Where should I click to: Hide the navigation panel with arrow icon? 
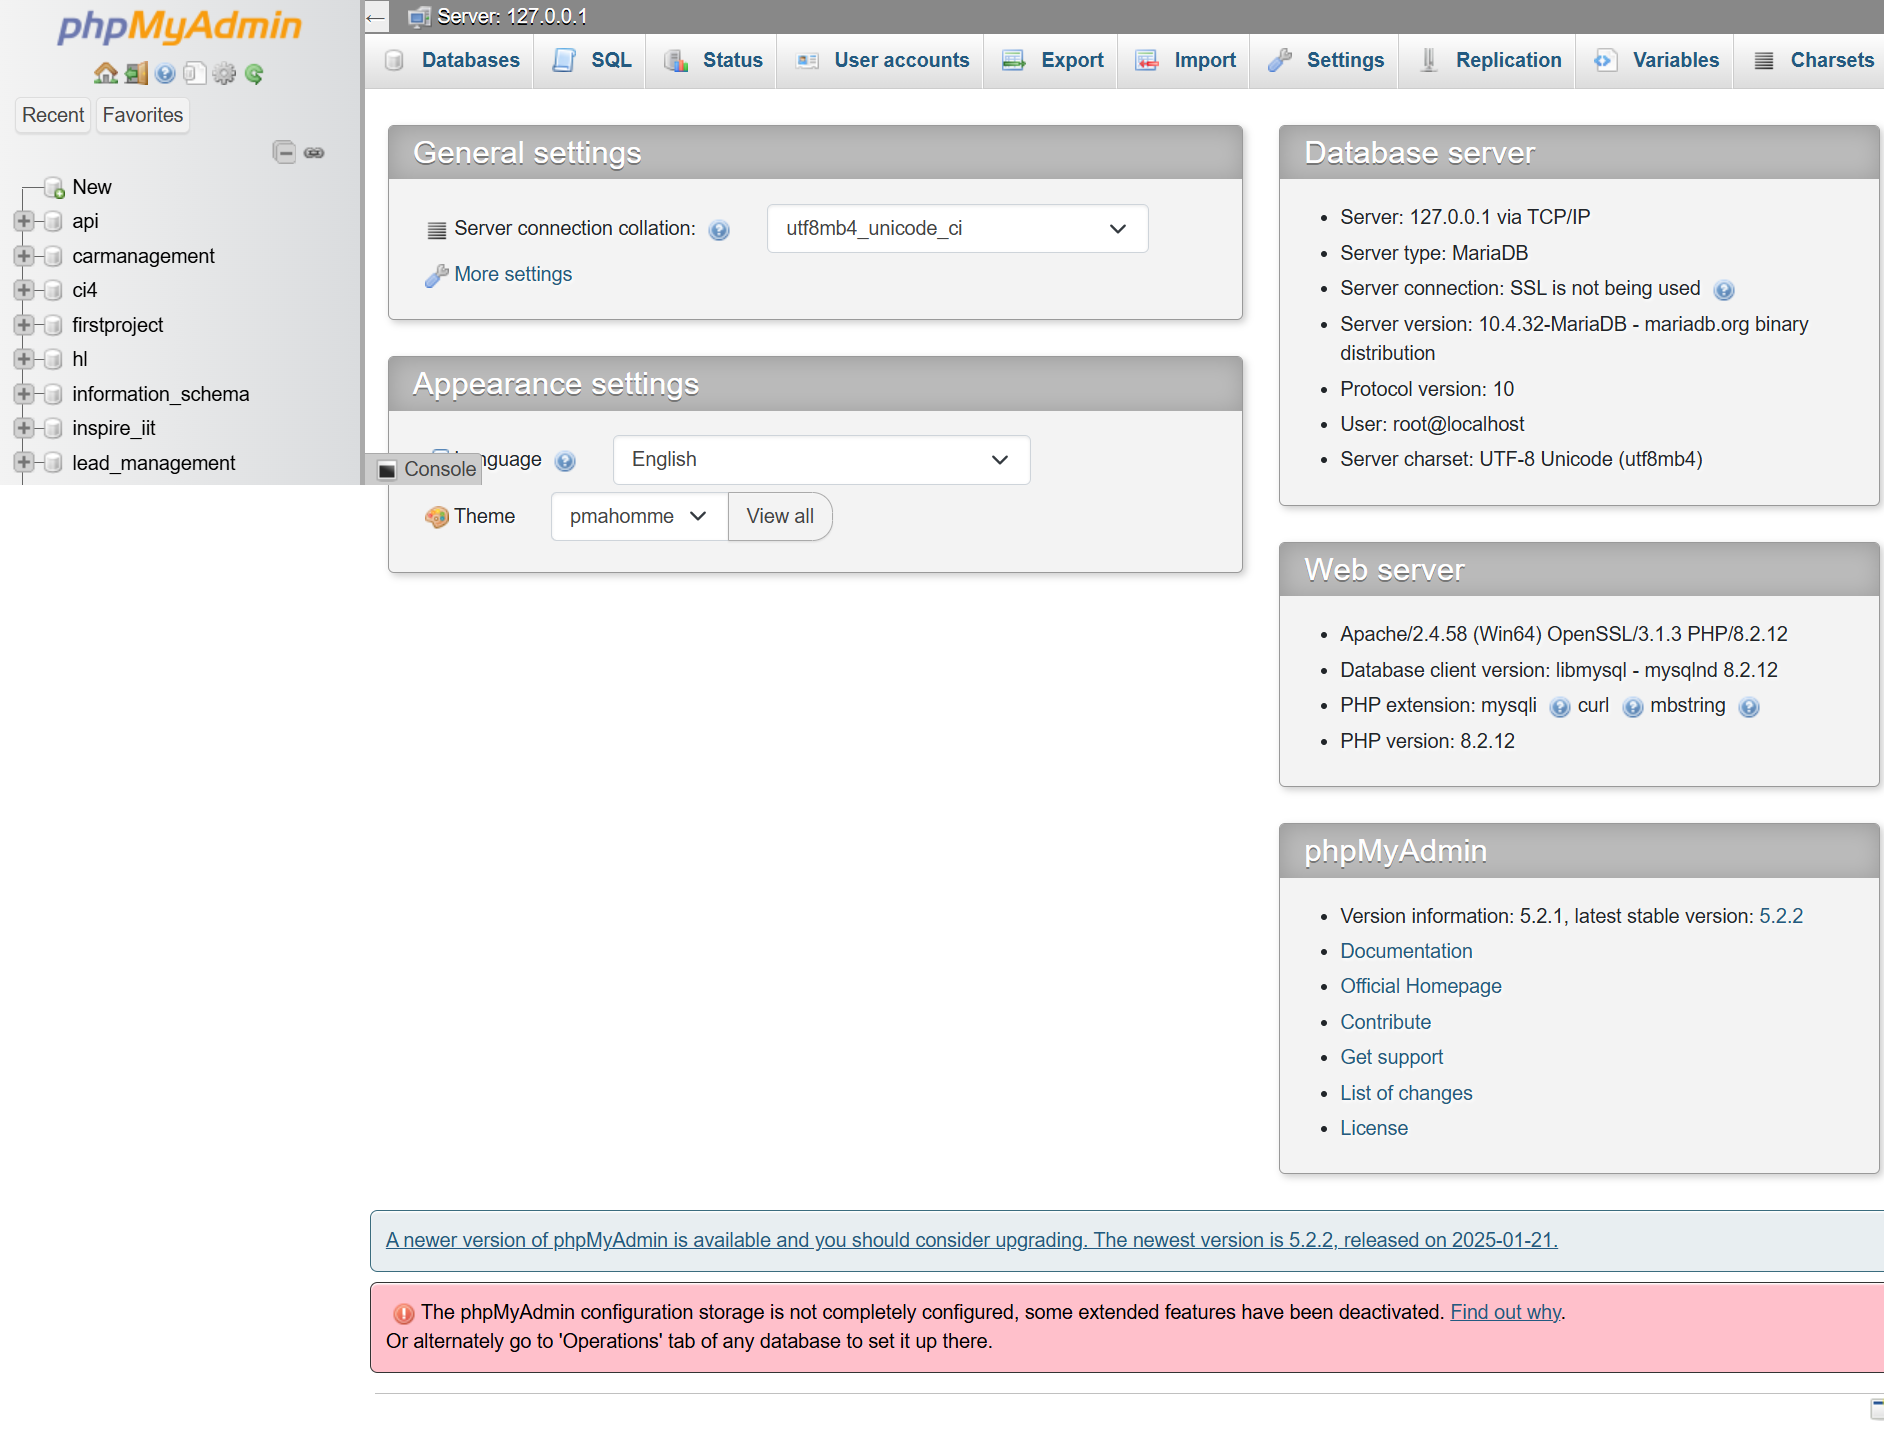coord(376,17)
